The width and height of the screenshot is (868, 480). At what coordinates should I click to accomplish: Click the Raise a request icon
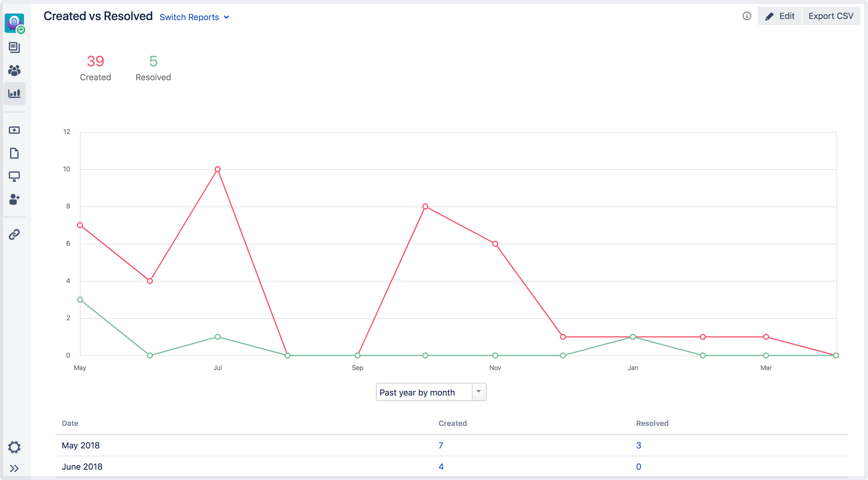[x=14, y=130]
